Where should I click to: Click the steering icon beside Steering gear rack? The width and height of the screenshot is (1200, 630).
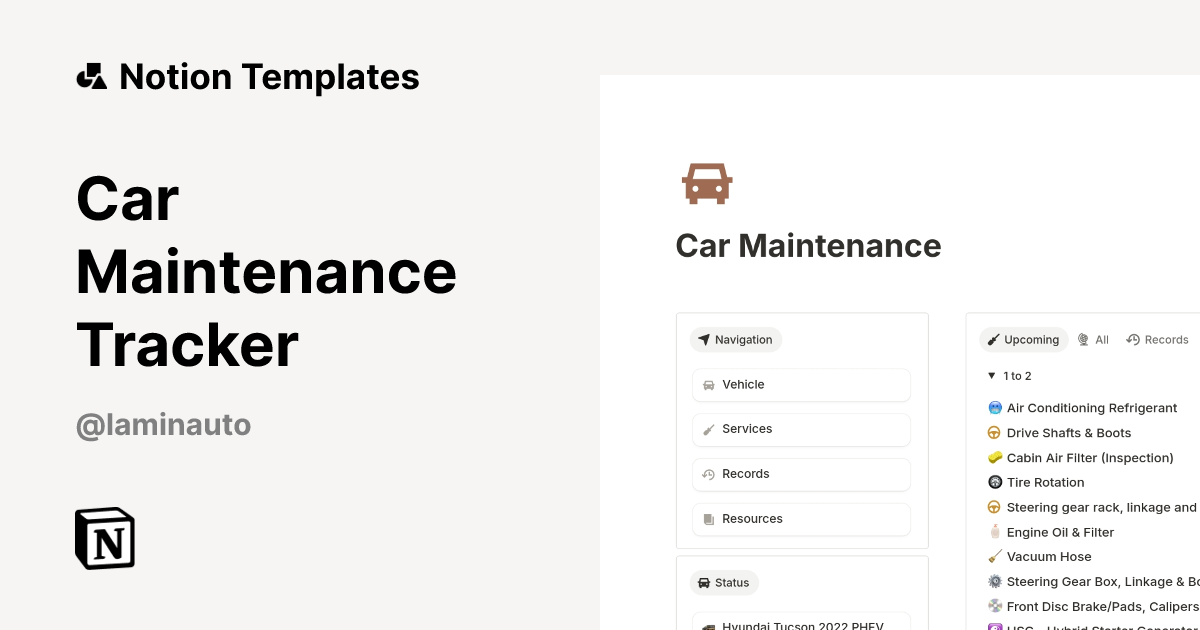[994, 507]
